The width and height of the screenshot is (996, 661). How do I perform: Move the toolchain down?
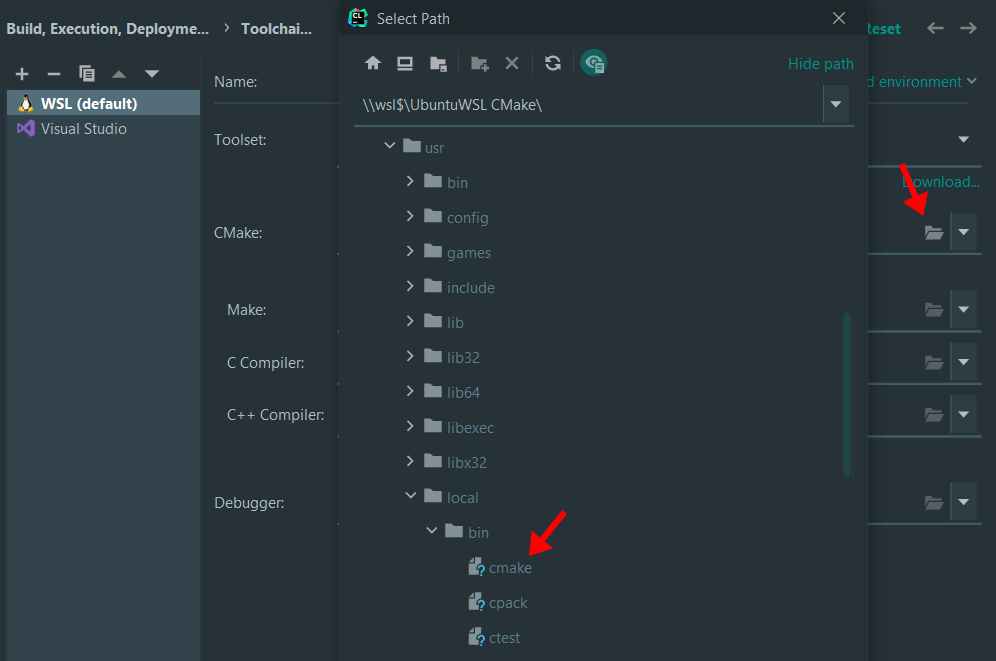point(152,74)
